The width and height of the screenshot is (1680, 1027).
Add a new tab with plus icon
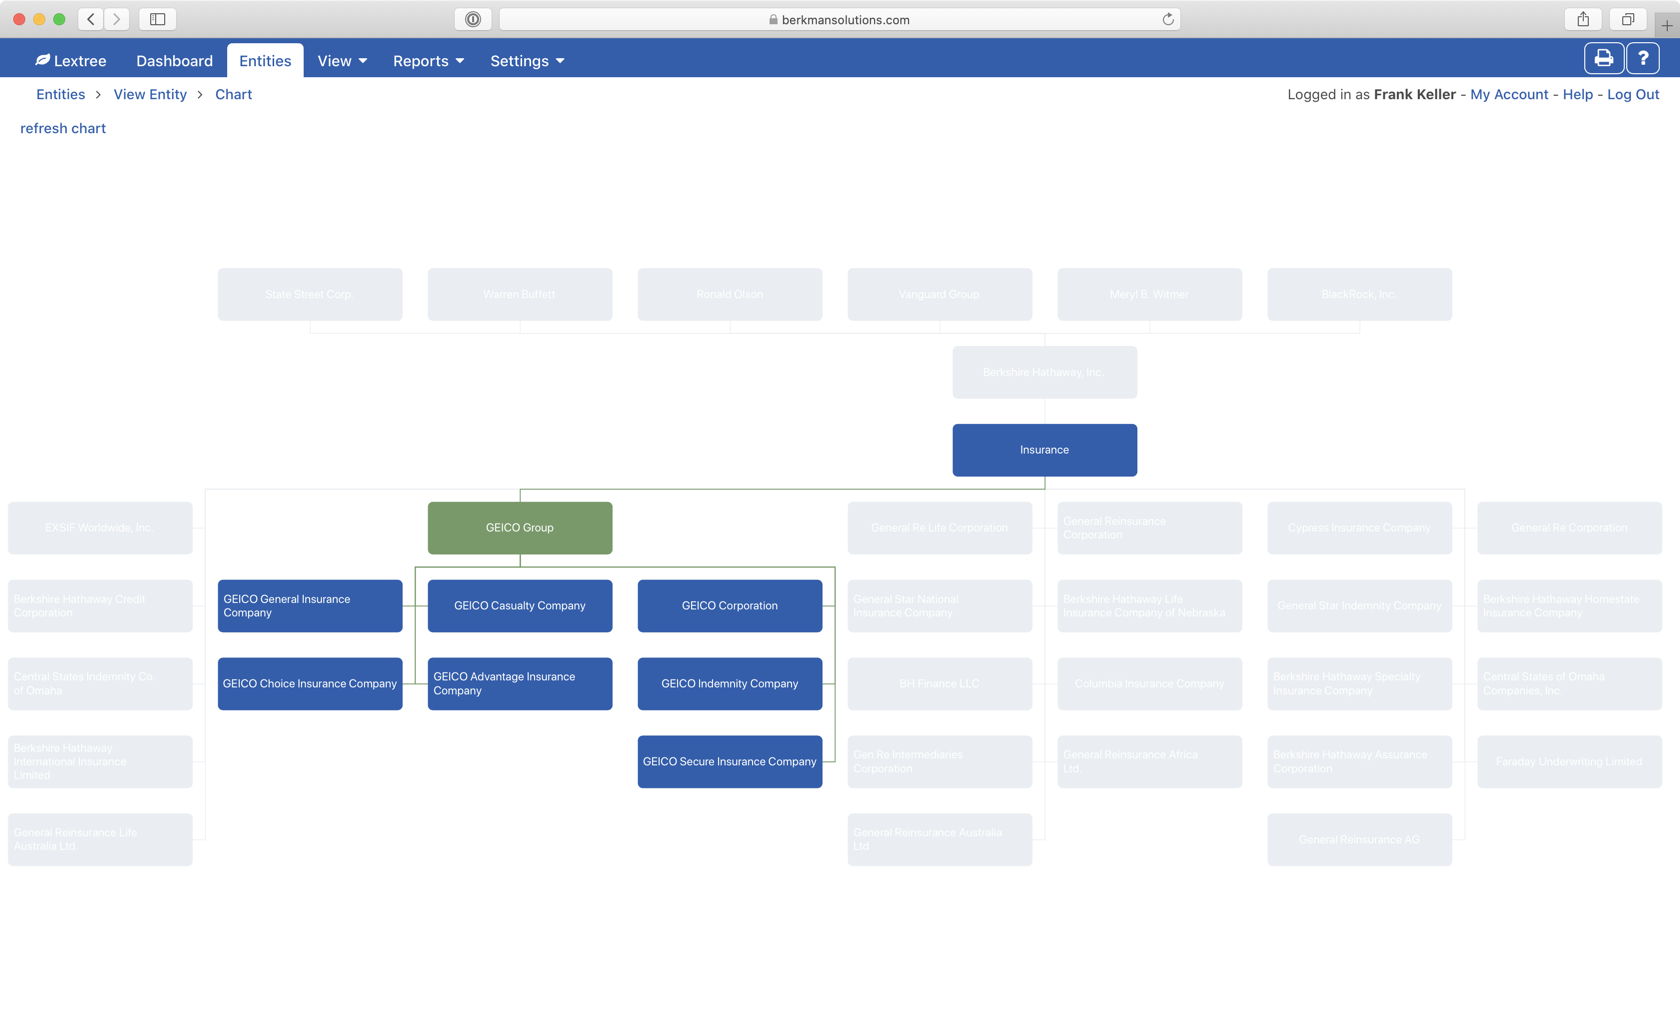(1667, 24)
